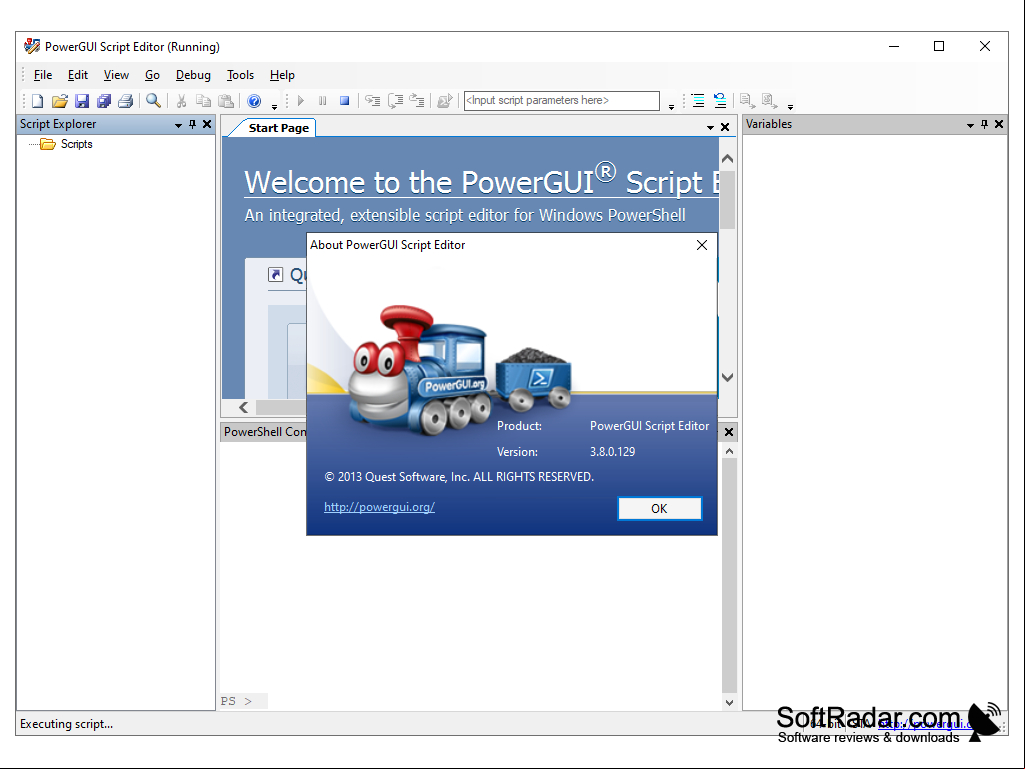
Task: Open the Edit menu
Action: pos(78,75)
